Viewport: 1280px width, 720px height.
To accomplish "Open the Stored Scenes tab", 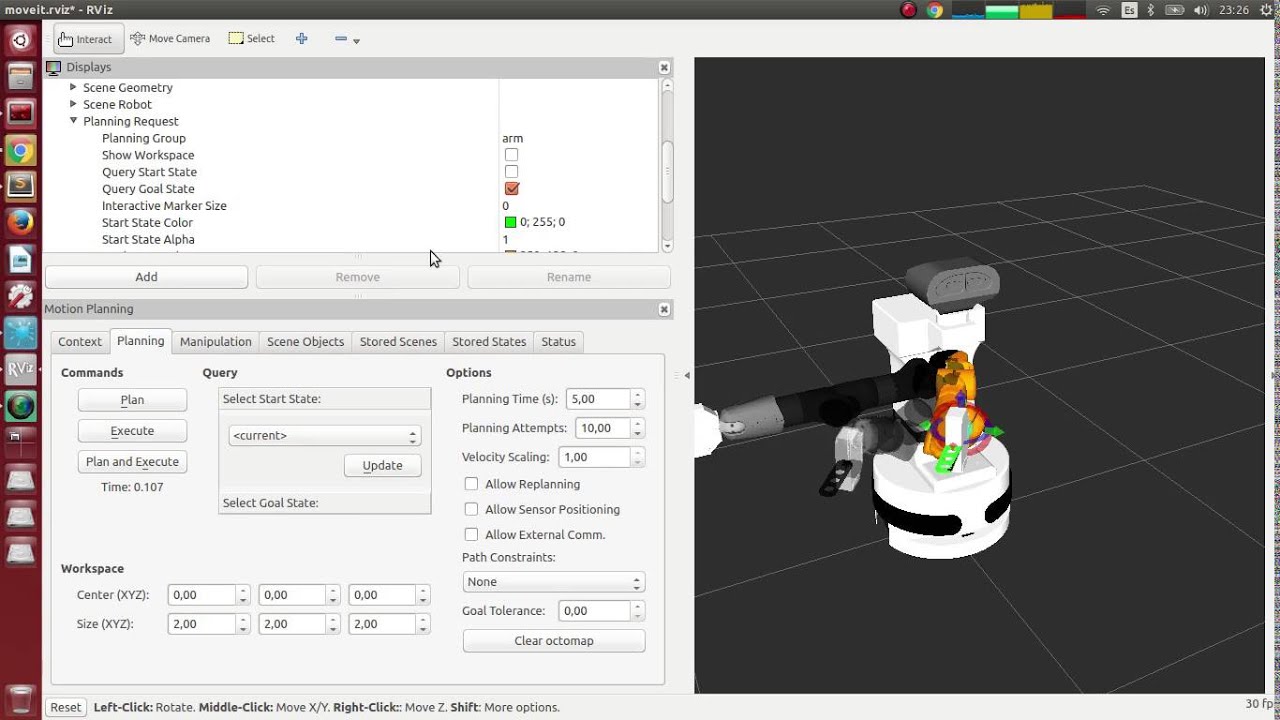I will (x=398, y=342).
